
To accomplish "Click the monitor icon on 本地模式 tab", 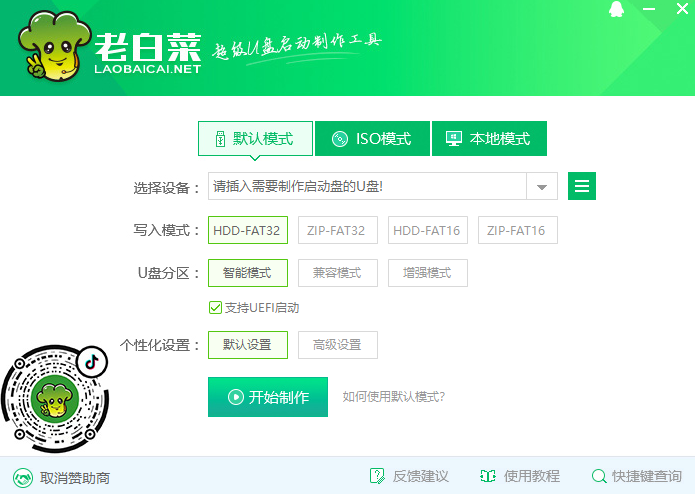I will coord(454,139).
